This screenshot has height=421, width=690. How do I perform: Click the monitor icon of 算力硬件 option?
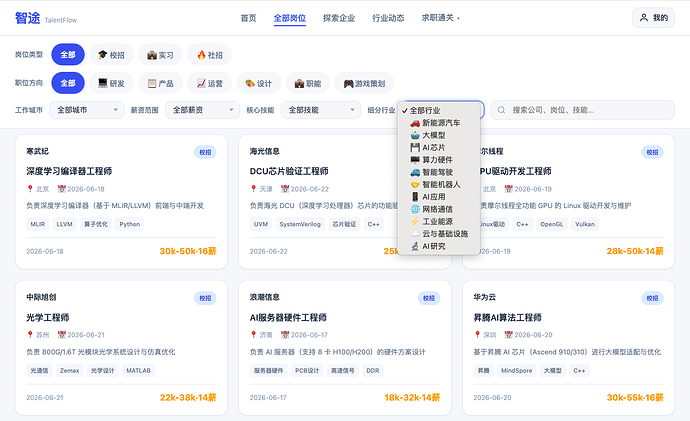(415, 160)
